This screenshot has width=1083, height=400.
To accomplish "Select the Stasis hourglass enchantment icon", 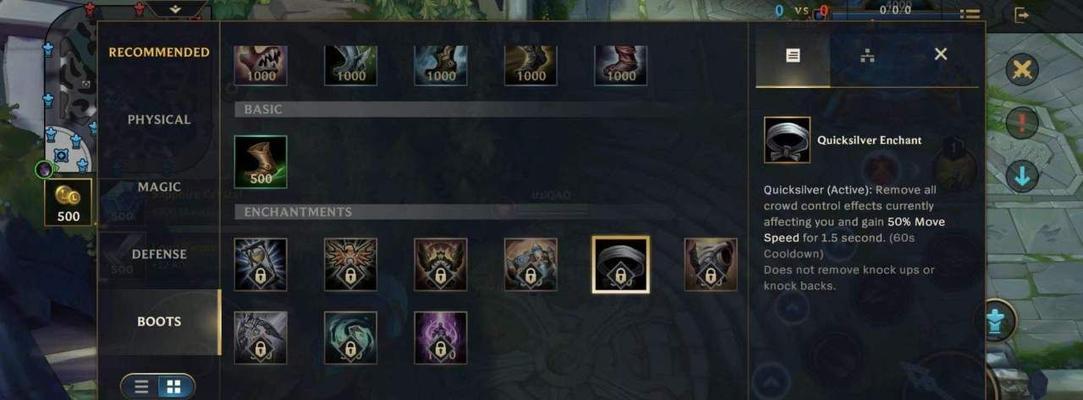I will (260, 265).
